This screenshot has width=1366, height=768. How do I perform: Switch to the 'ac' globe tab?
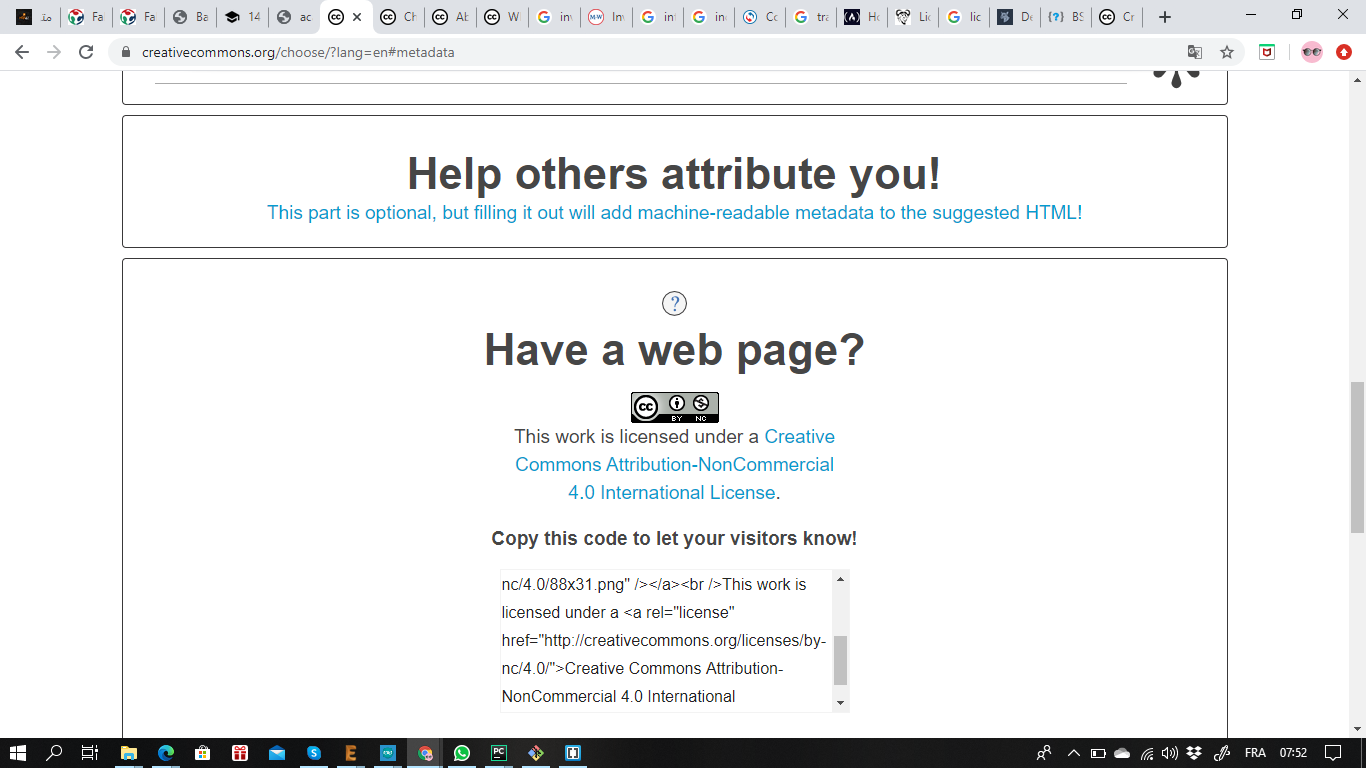pos(294,17)
